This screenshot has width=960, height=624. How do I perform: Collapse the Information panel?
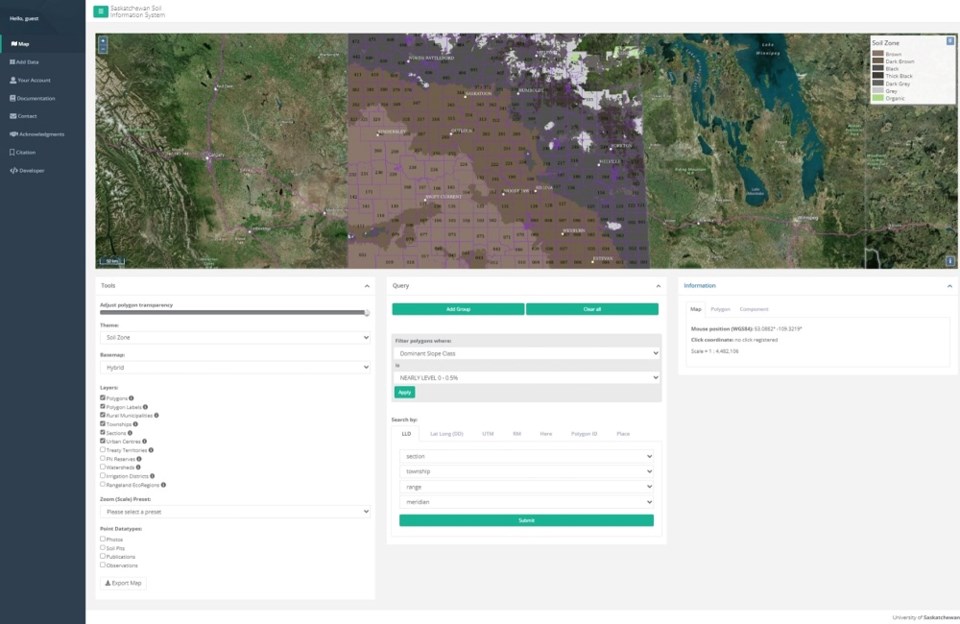950,286
